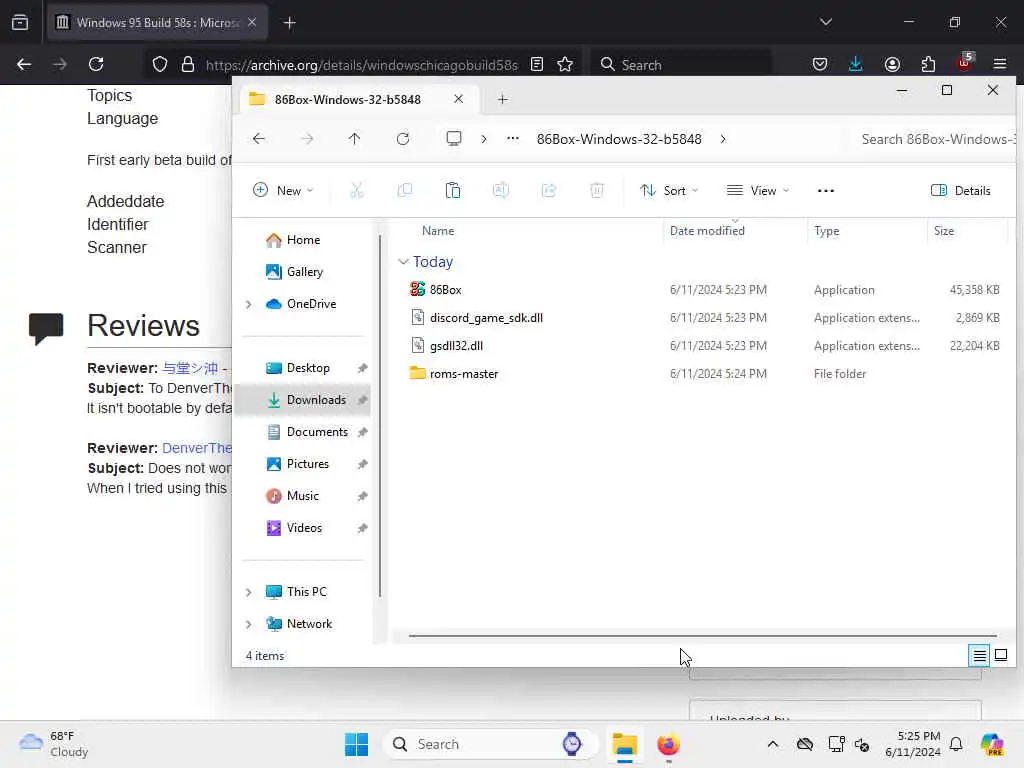Open Firefox extensions puzzle icon
Image resolution: width=1024 pixels, height=768 pixels.
928,64
